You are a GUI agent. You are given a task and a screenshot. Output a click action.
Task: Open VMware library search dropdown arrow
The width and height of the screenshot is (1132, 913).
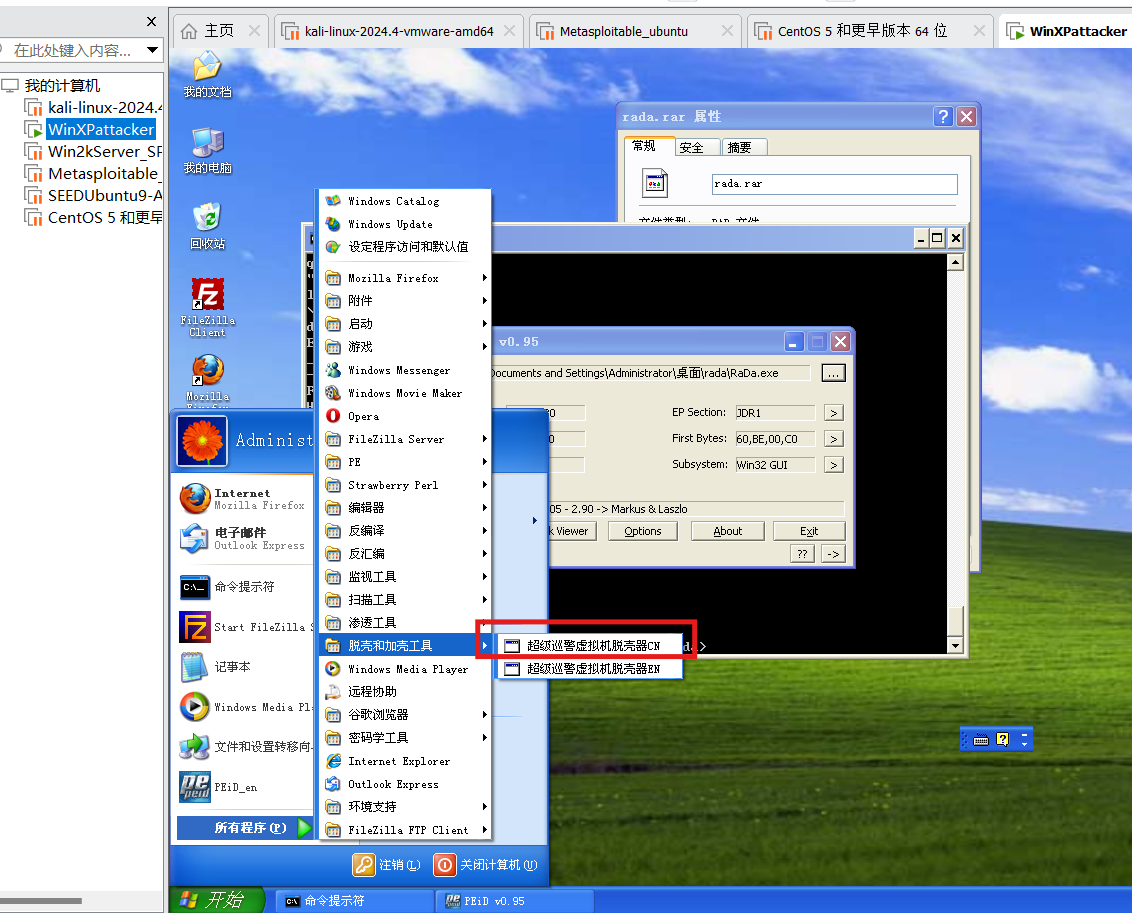tap(152, 50)
